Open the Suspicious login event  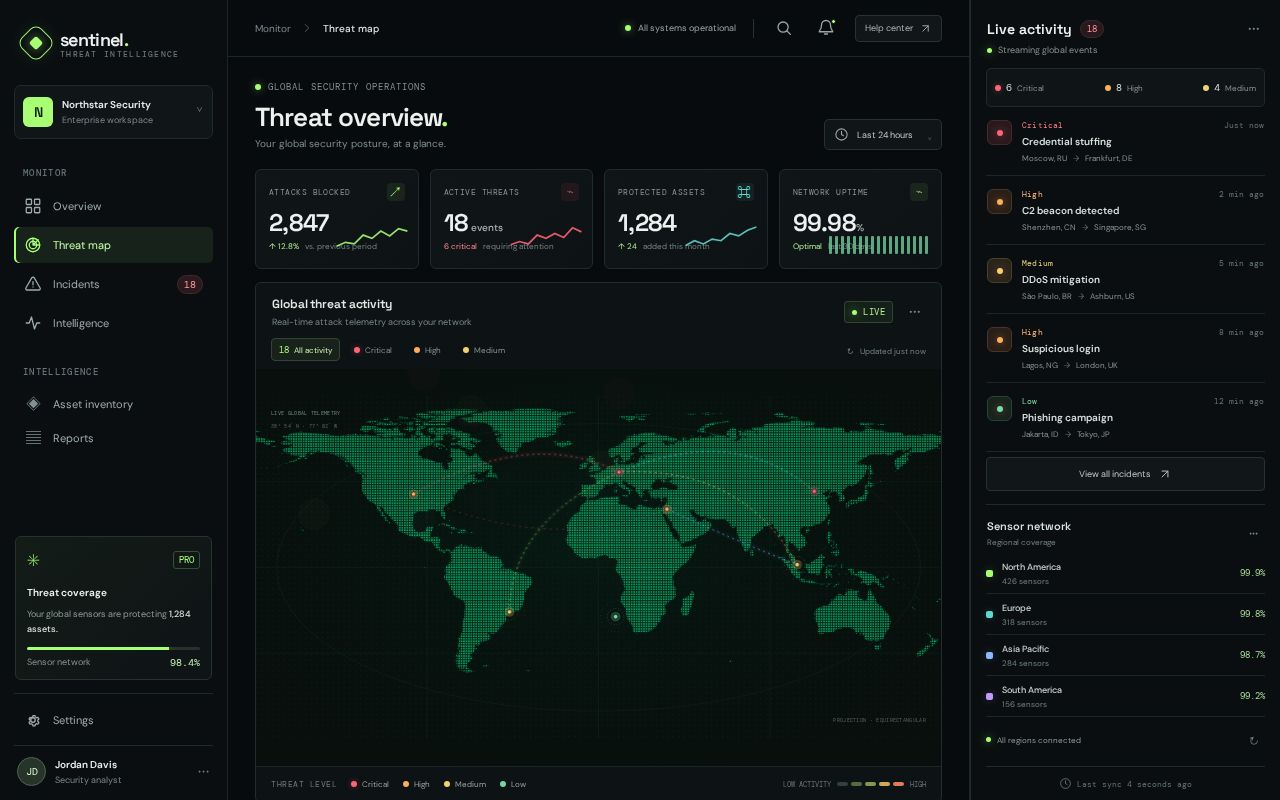pos(1125,348)
